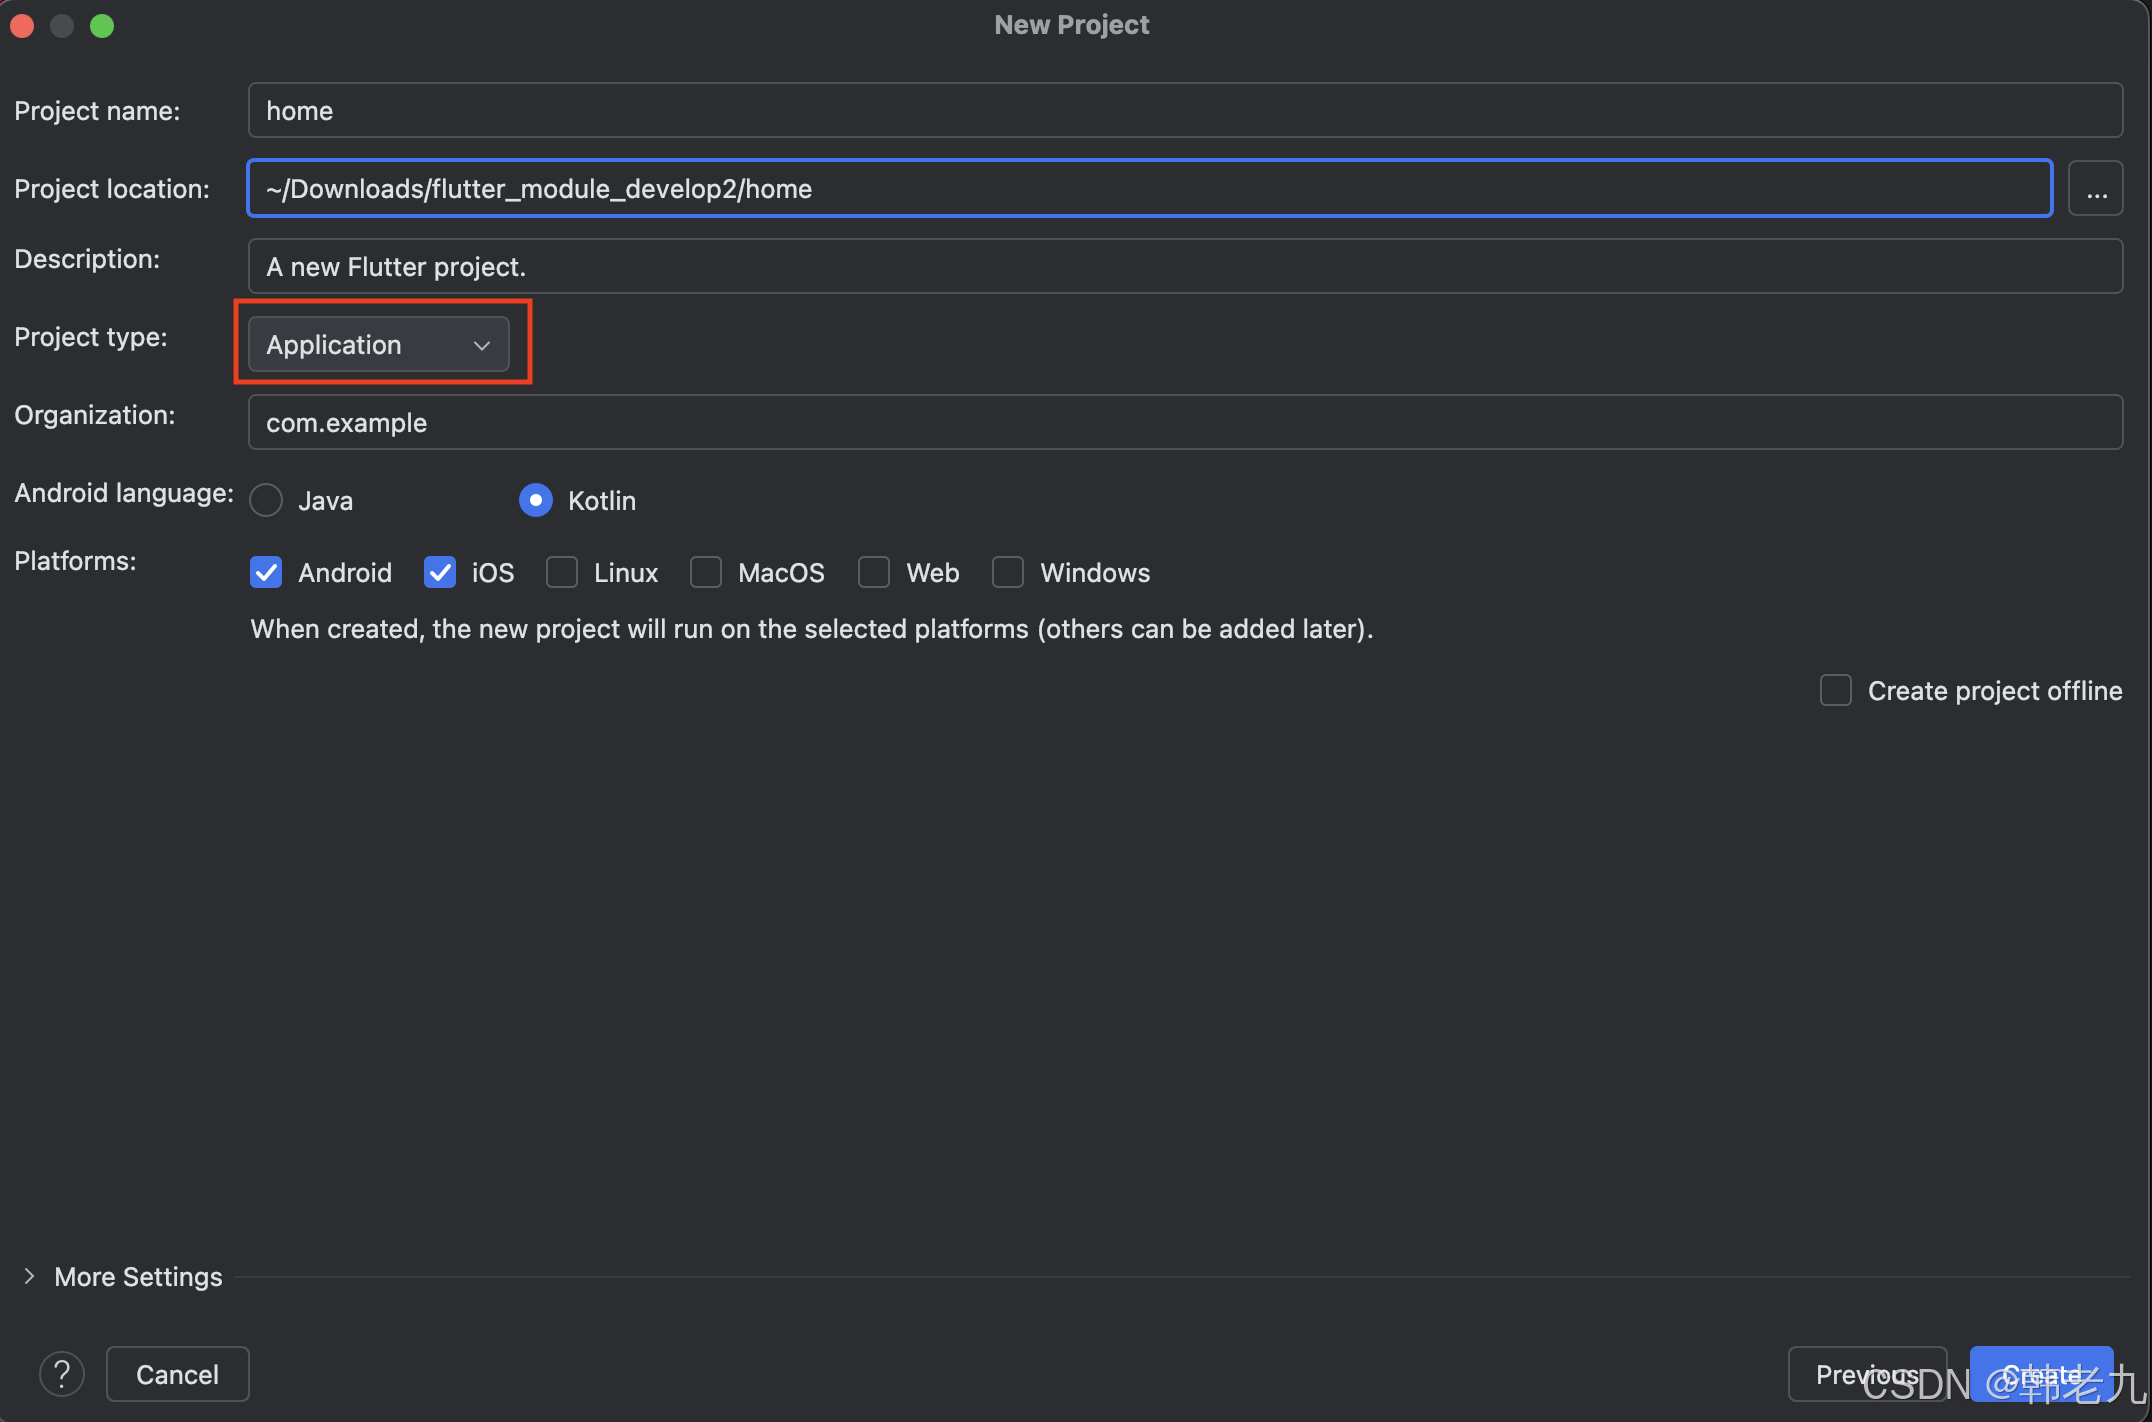This screenshot has width=2152, height=1422.
Task: Uncheck the iOS platform checkbox
Action: pos(440,572)
